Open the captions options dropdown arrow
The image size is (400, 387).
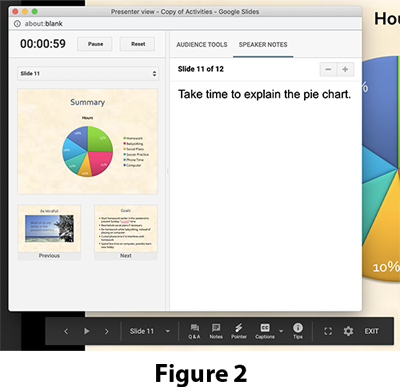point(281,331)
